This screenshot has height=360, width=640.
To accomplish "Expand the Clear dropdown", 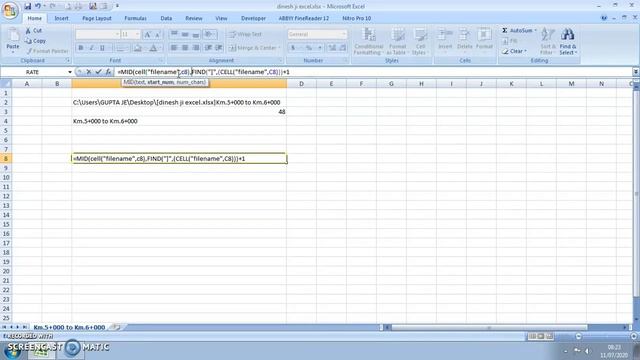I will click(525, 51).
